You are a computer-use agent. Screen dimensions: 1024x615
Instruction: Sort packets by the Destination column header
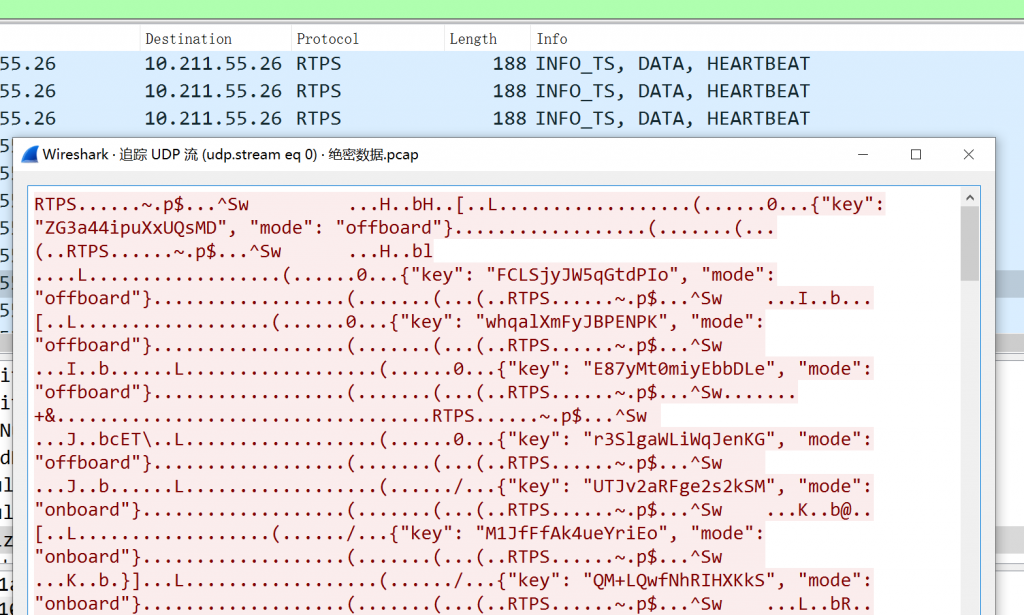point(188,39)
